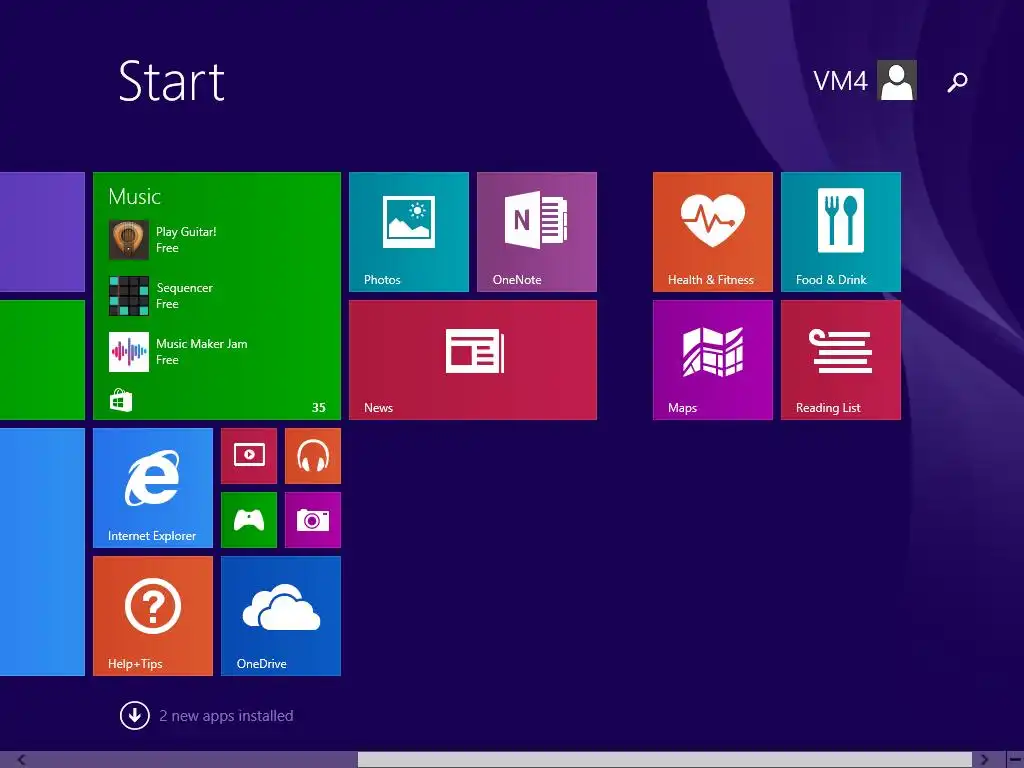Screen dimensions: 1024x768
Task: Open the Photos tile
Action: 409,232
